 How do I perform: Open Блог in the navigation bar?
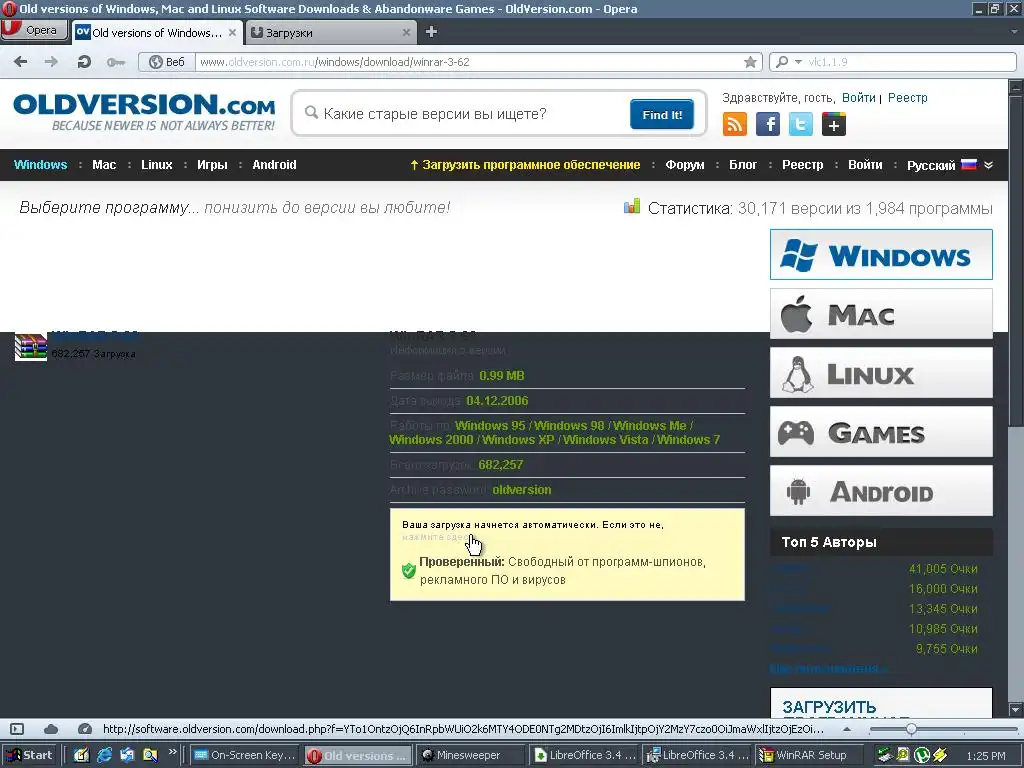coord(743,165)
